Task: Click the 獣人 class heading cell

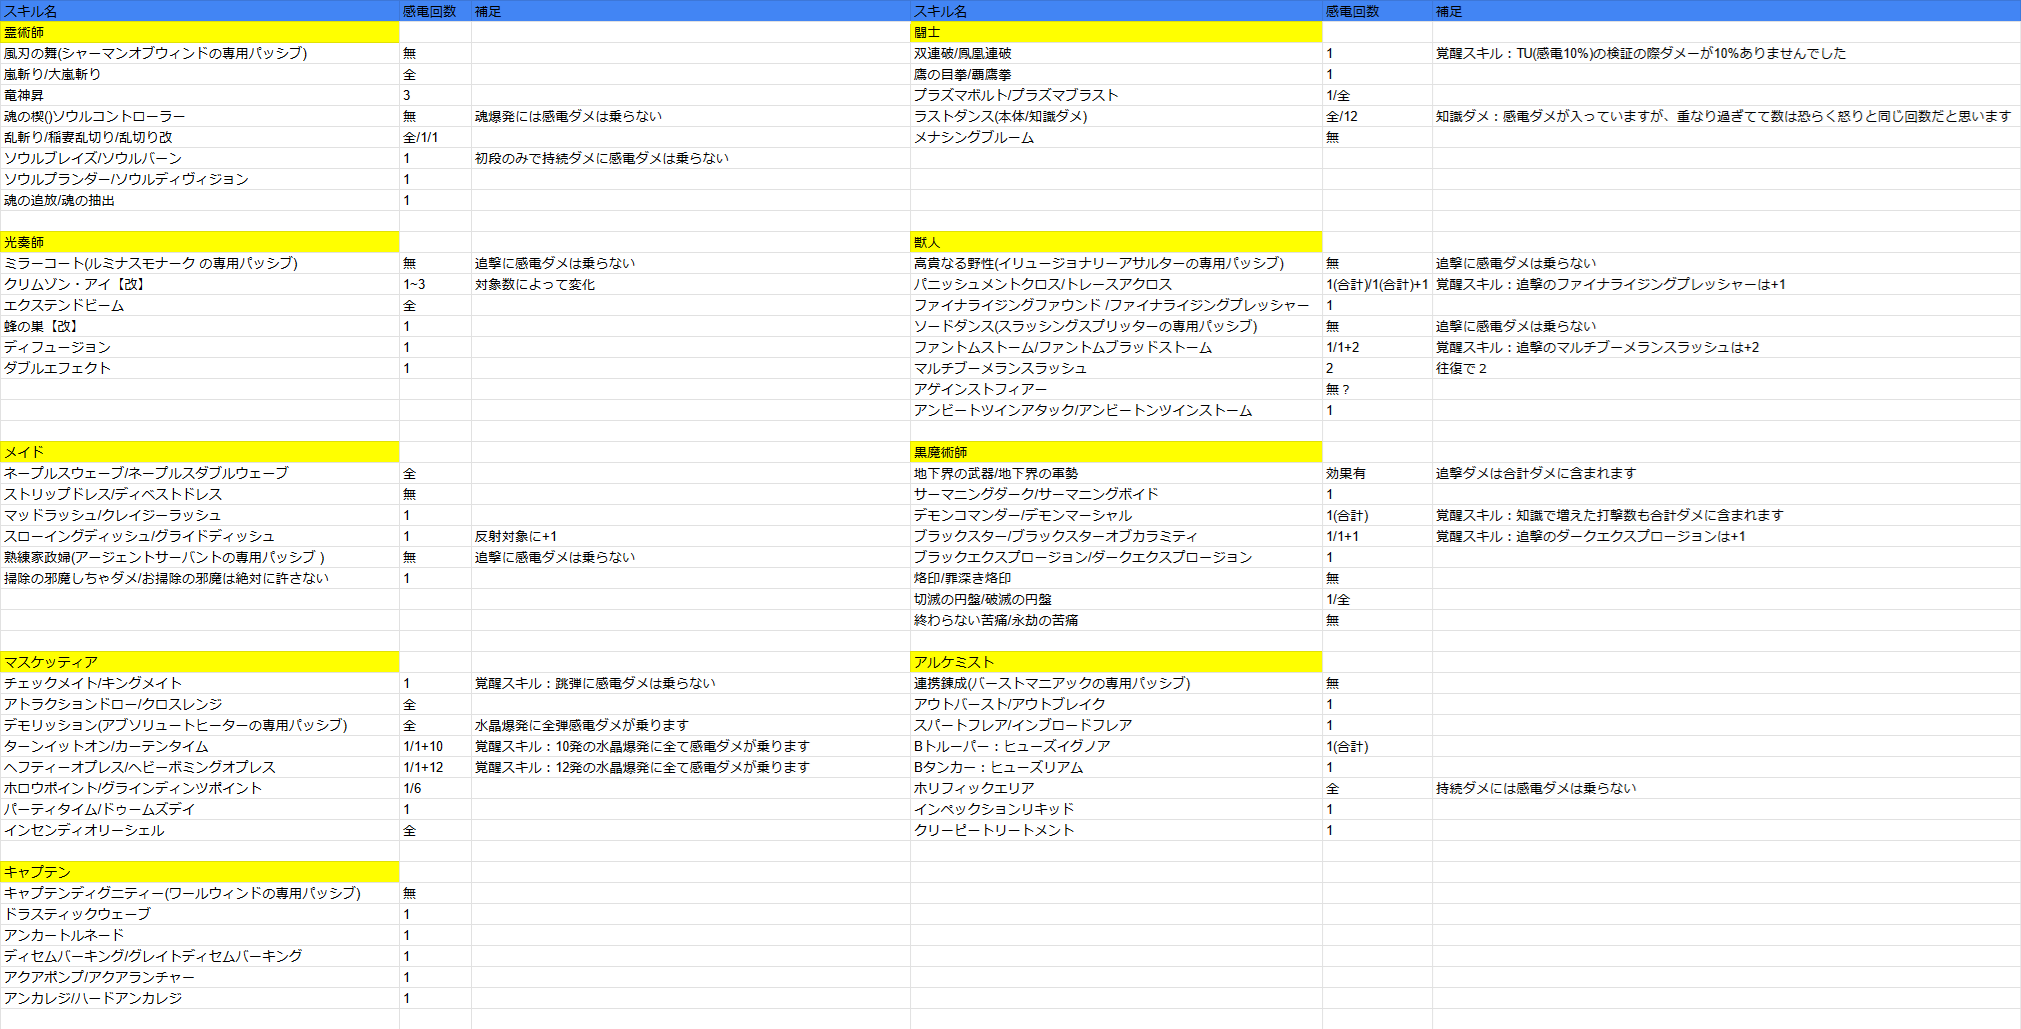Action: [x=1115, y=242]
